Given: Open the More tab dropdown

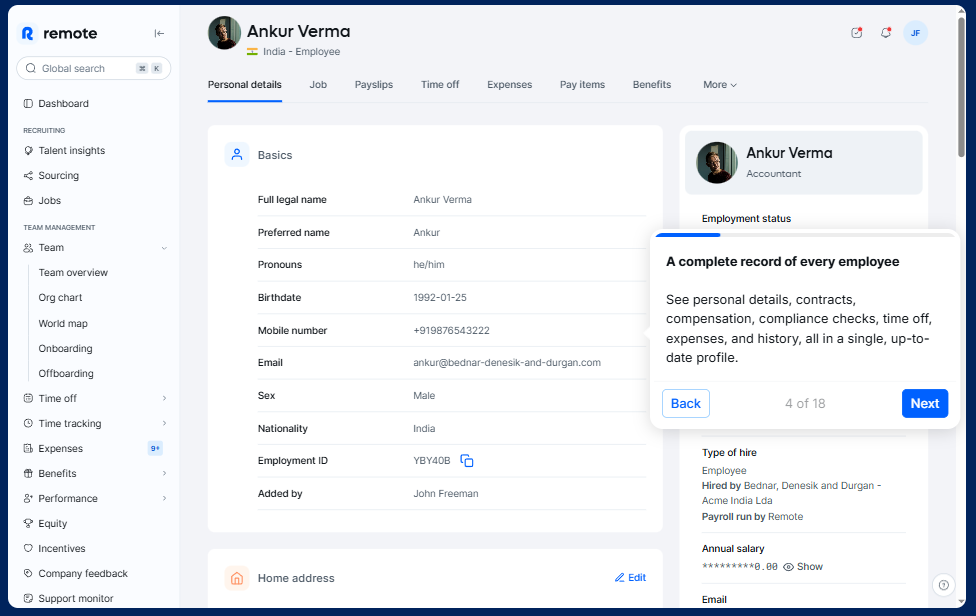Looking at the screenshot, I should click(720, 85).
